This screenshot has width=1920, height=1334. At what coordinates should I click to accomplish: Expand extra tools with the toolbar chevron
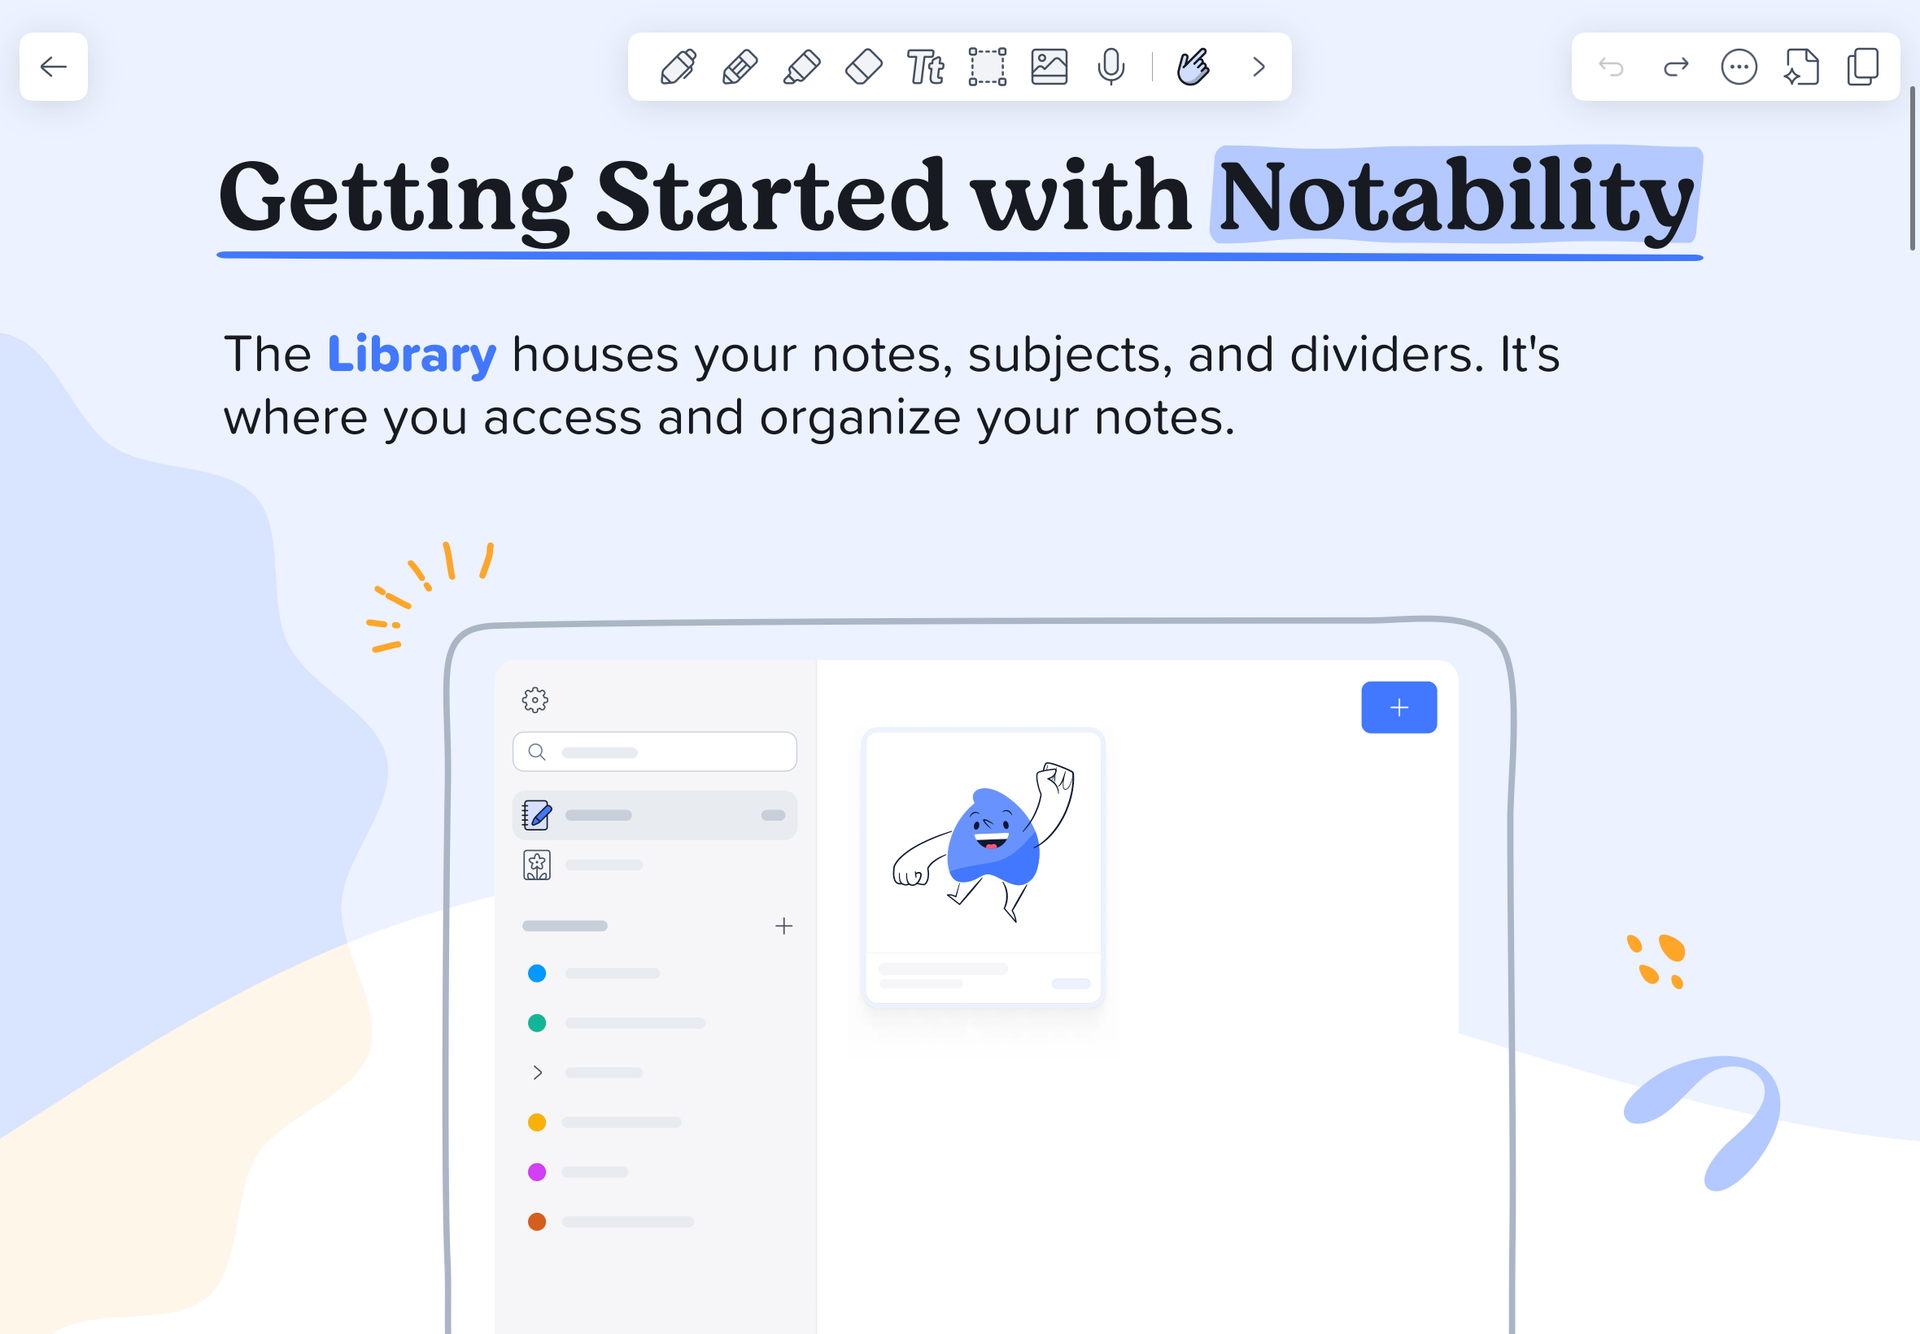(x=1258, y=67)
